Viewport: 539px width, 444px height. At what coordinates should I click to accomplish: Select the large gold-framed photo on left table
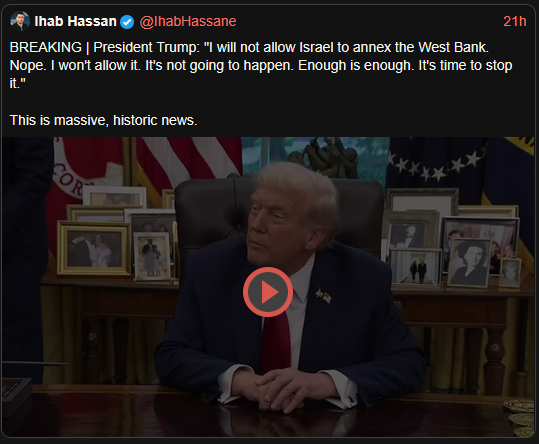[x=94, y=249]
